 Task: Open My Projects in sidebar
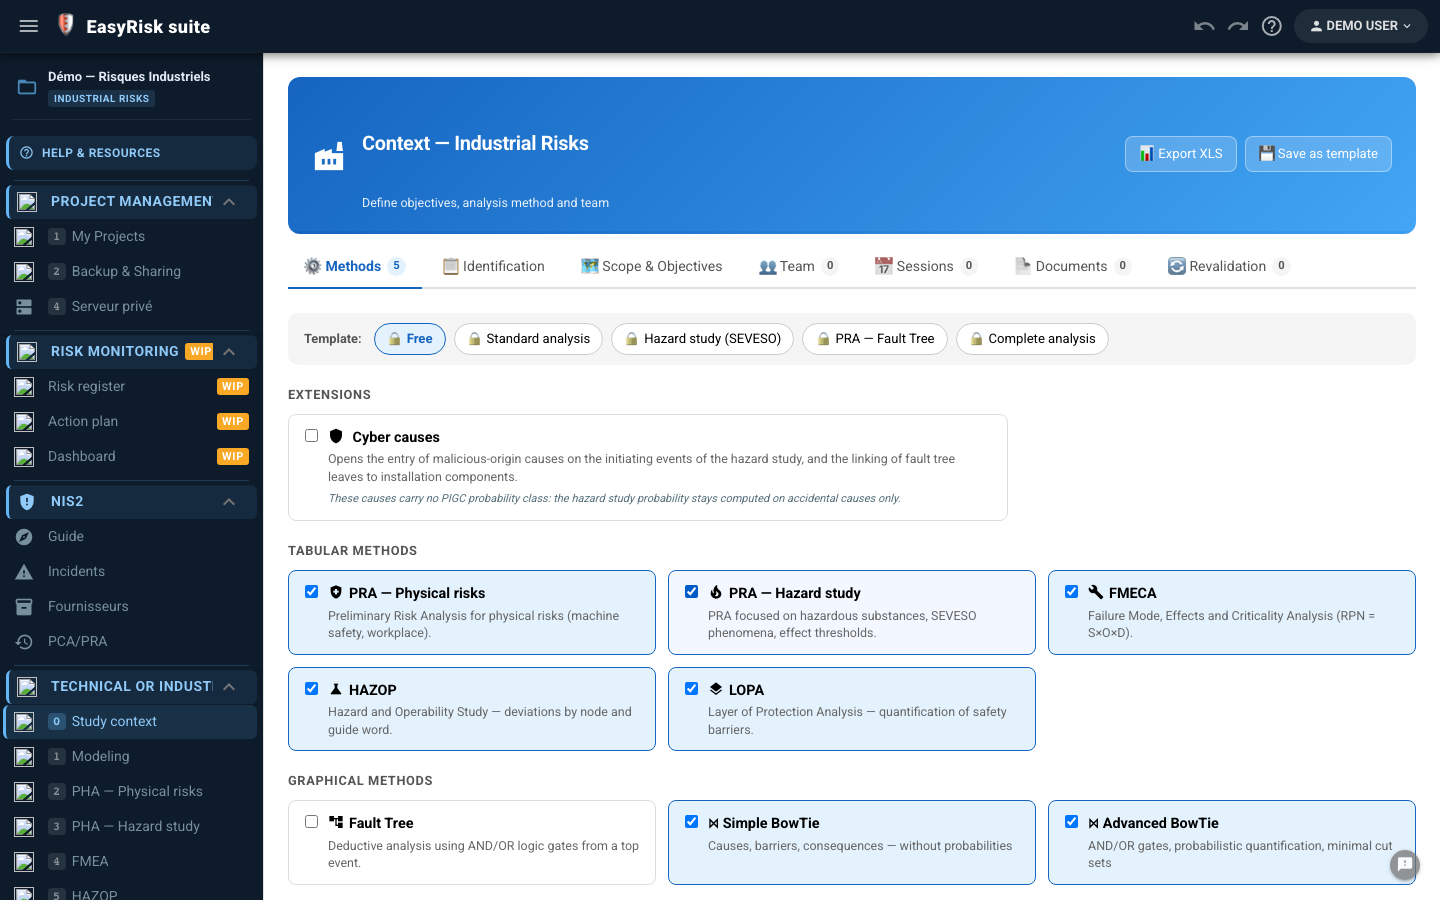click(x=131, y=237)
